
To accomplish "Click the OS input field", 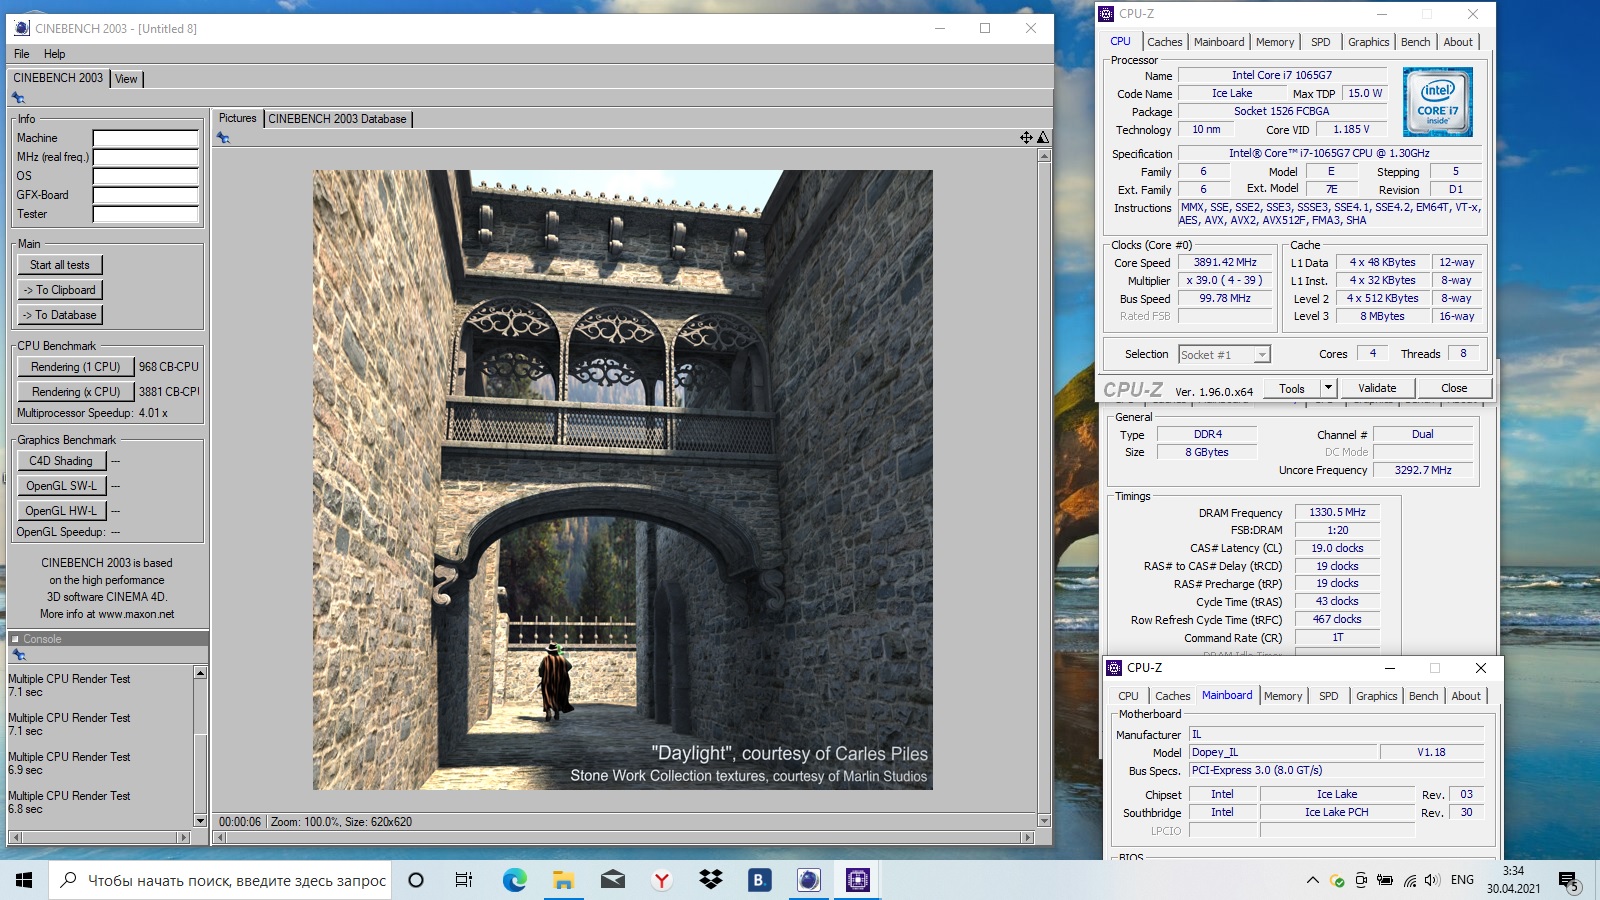I will click(146, 176).
